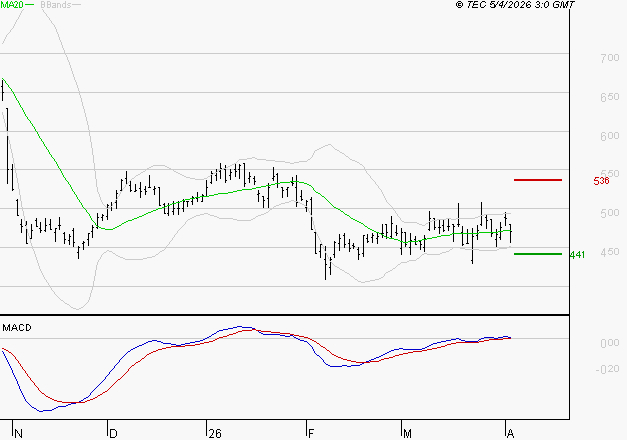Click the MACD panel label
This screenshot has width=627, height=440.
[x=17, y=328]
